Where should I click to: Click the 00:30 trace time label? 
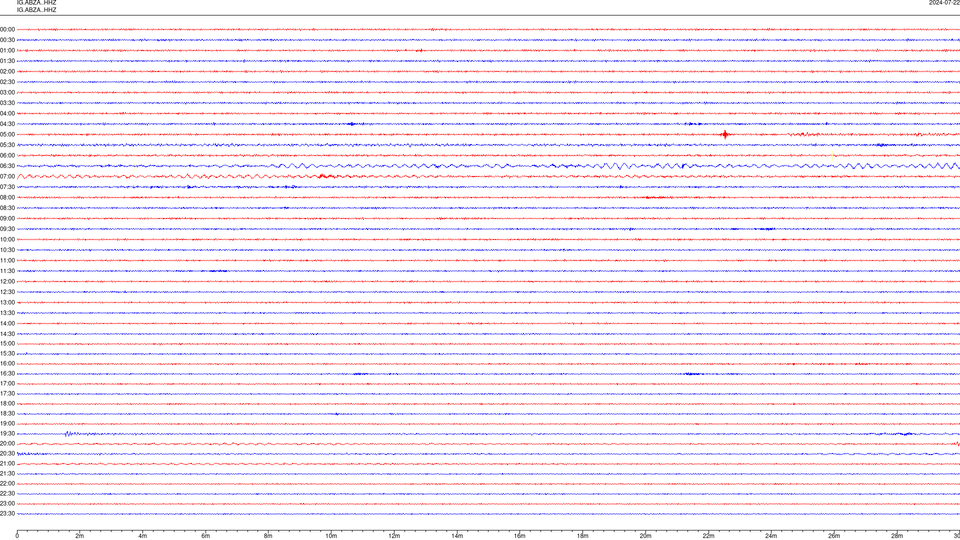point(7,40)
